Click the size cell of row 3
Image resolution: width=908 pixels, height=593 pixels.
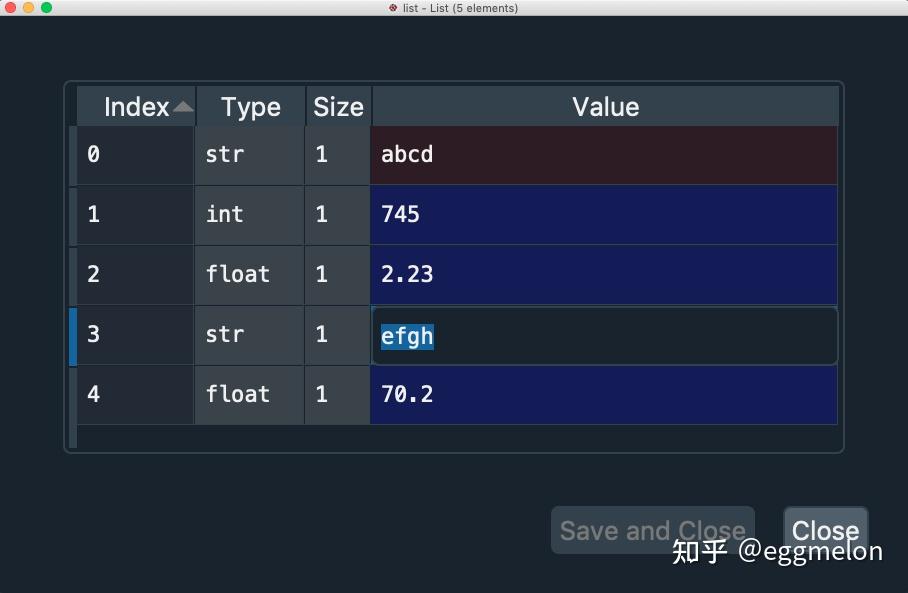[338, 335]
